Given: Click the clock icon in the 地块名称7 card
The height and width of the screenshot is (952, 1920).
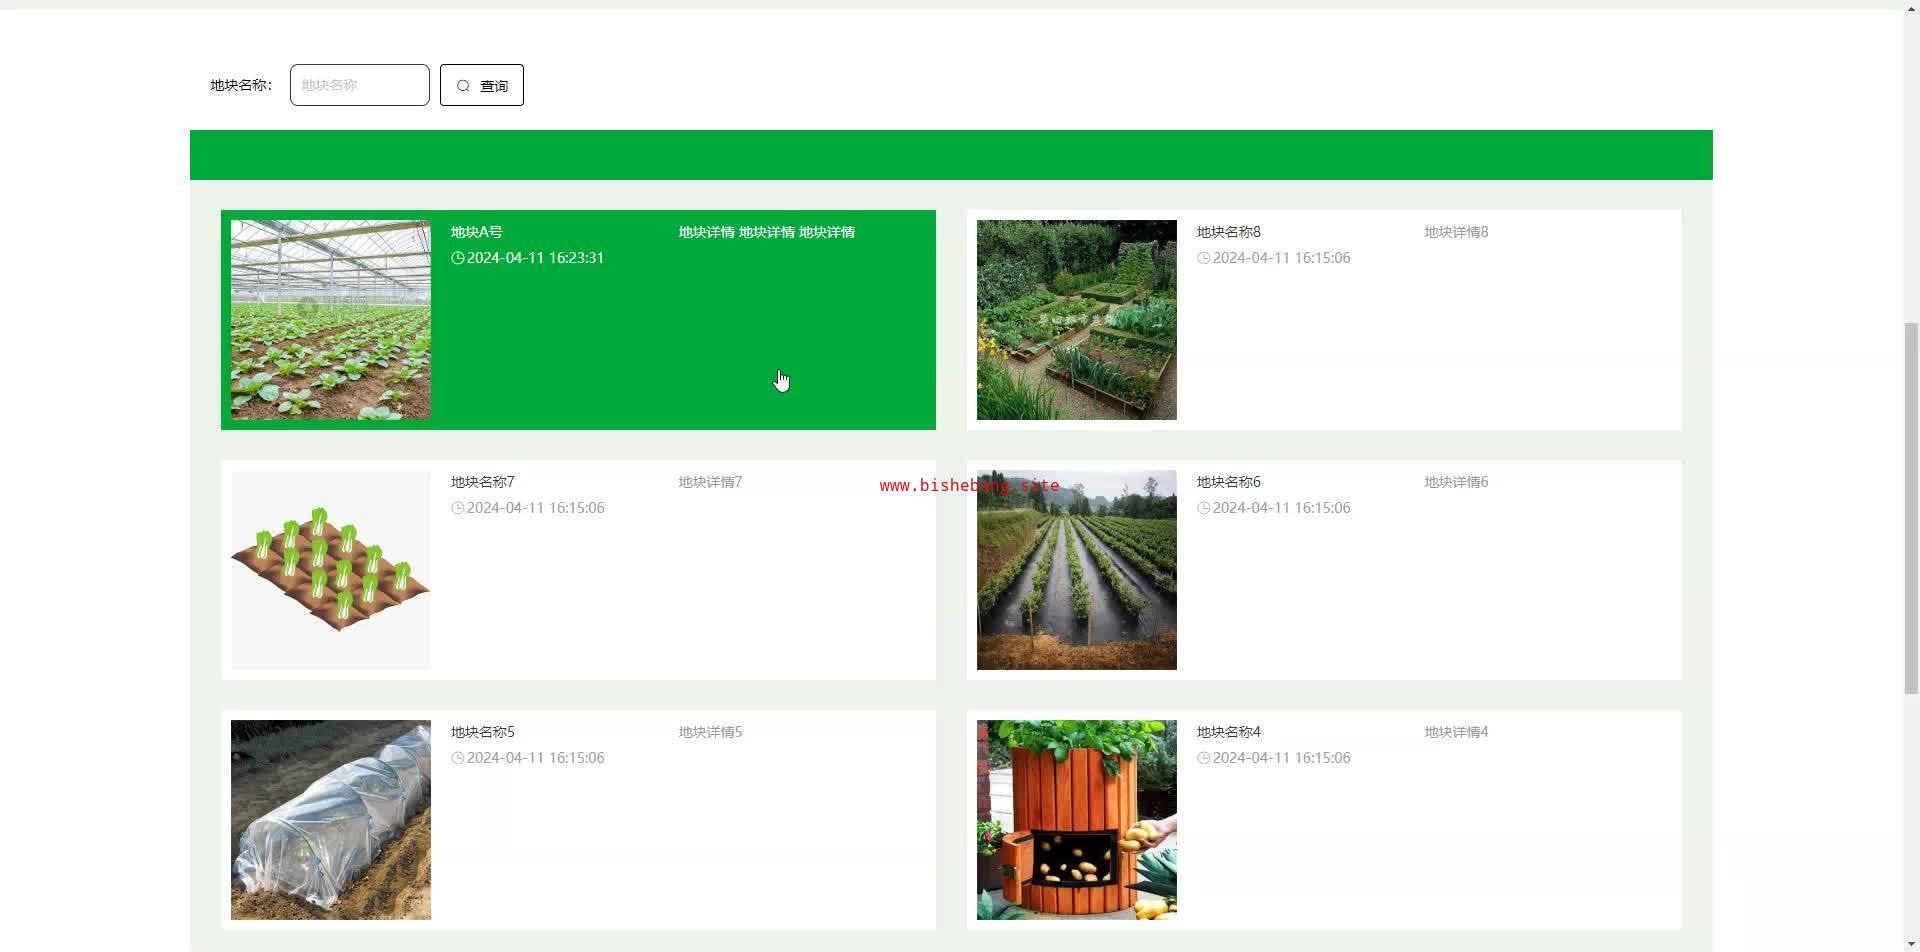Looking at the screenshot, I should click(x=458, y=508).
